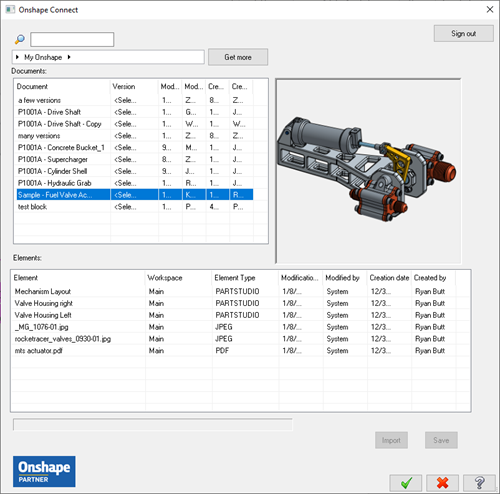Viewport: 500px width, 494px height.
Task: Click the document search input field
Action: click(72, 39)
